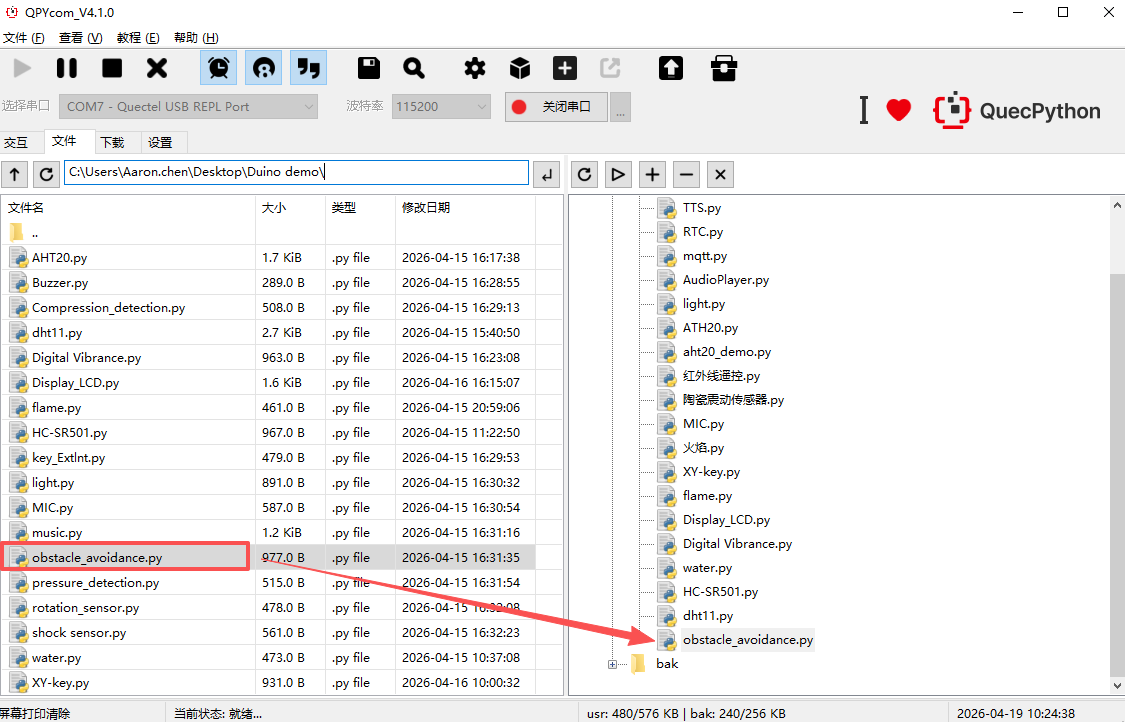Open the toolbox icon
The height and width of the screenshot is (722, 1125).
724,68
